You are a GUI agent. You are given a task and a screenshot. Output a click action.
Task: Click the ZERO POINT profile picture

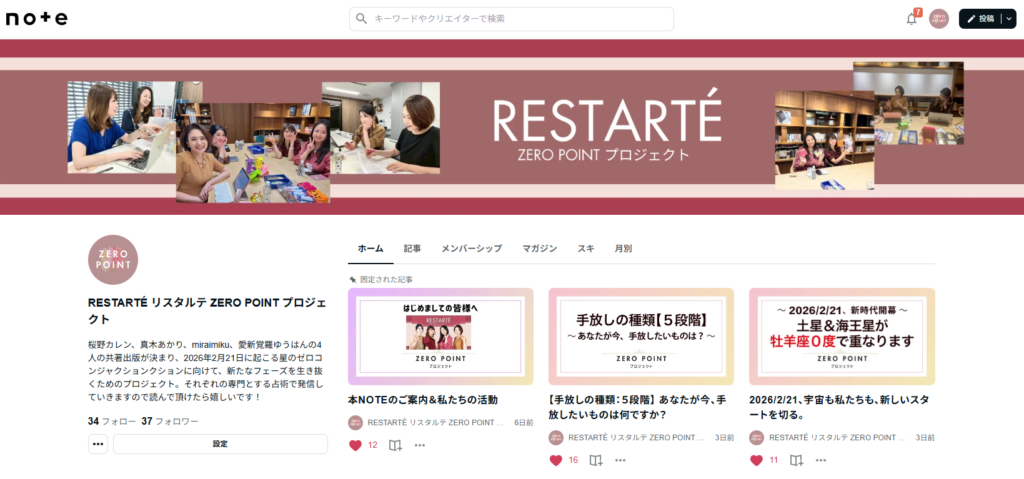[113, 260]
